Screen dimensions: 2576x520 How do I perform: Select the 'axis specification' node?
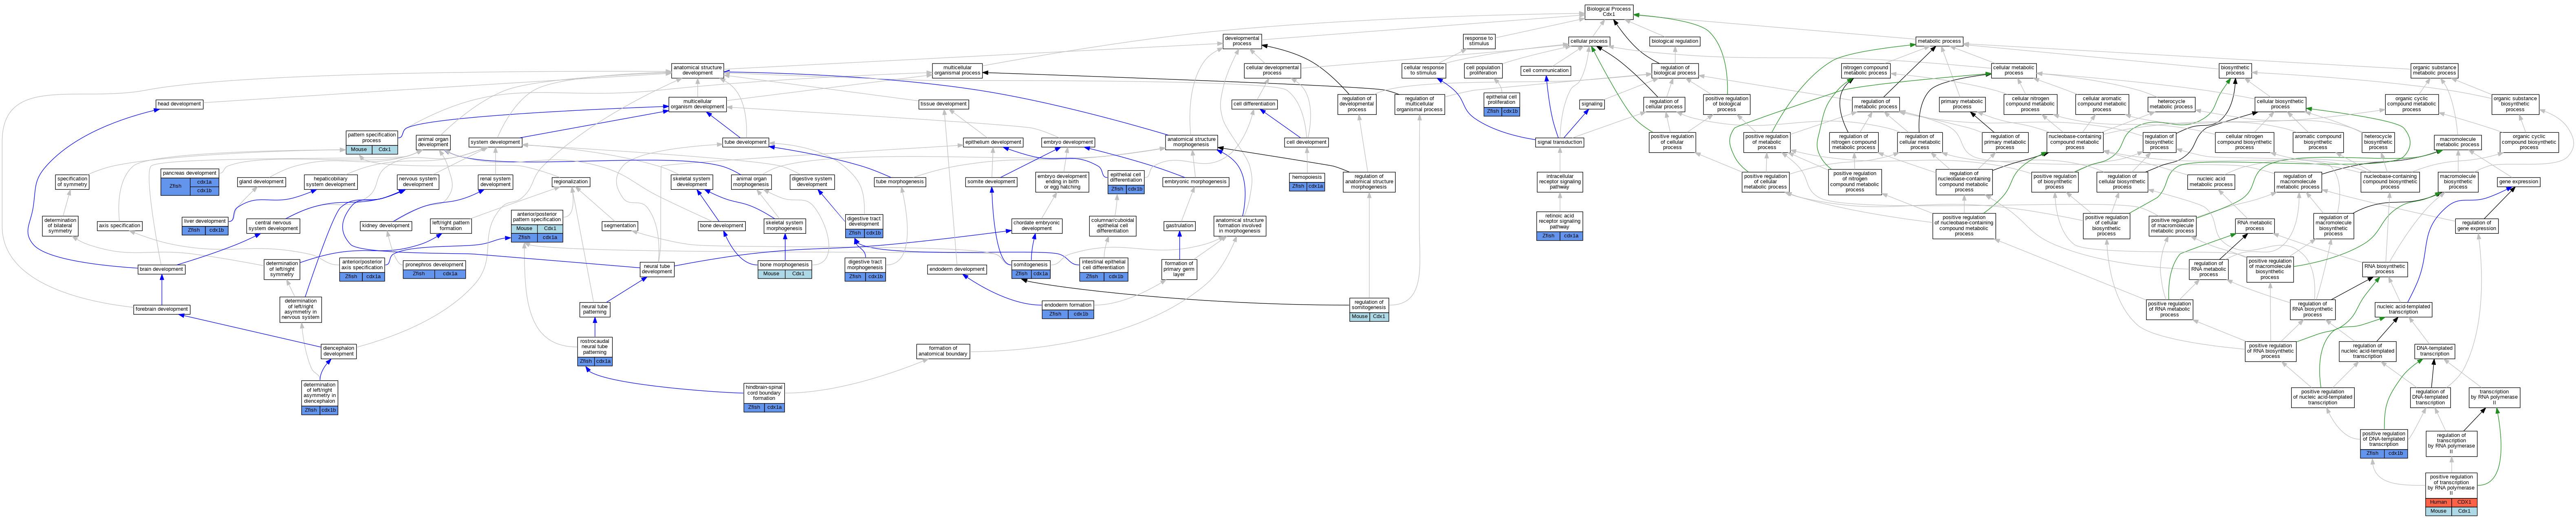(x=120, y=226)
